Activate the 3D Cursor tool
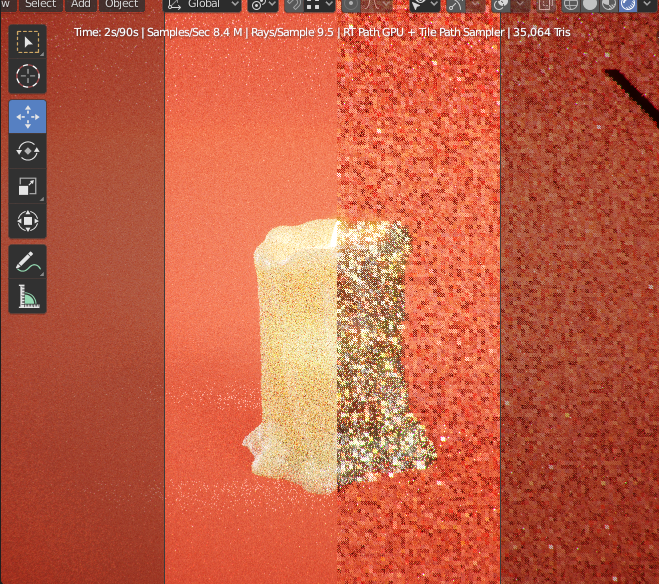Viewport: 659px width, 584px height. 27,76
